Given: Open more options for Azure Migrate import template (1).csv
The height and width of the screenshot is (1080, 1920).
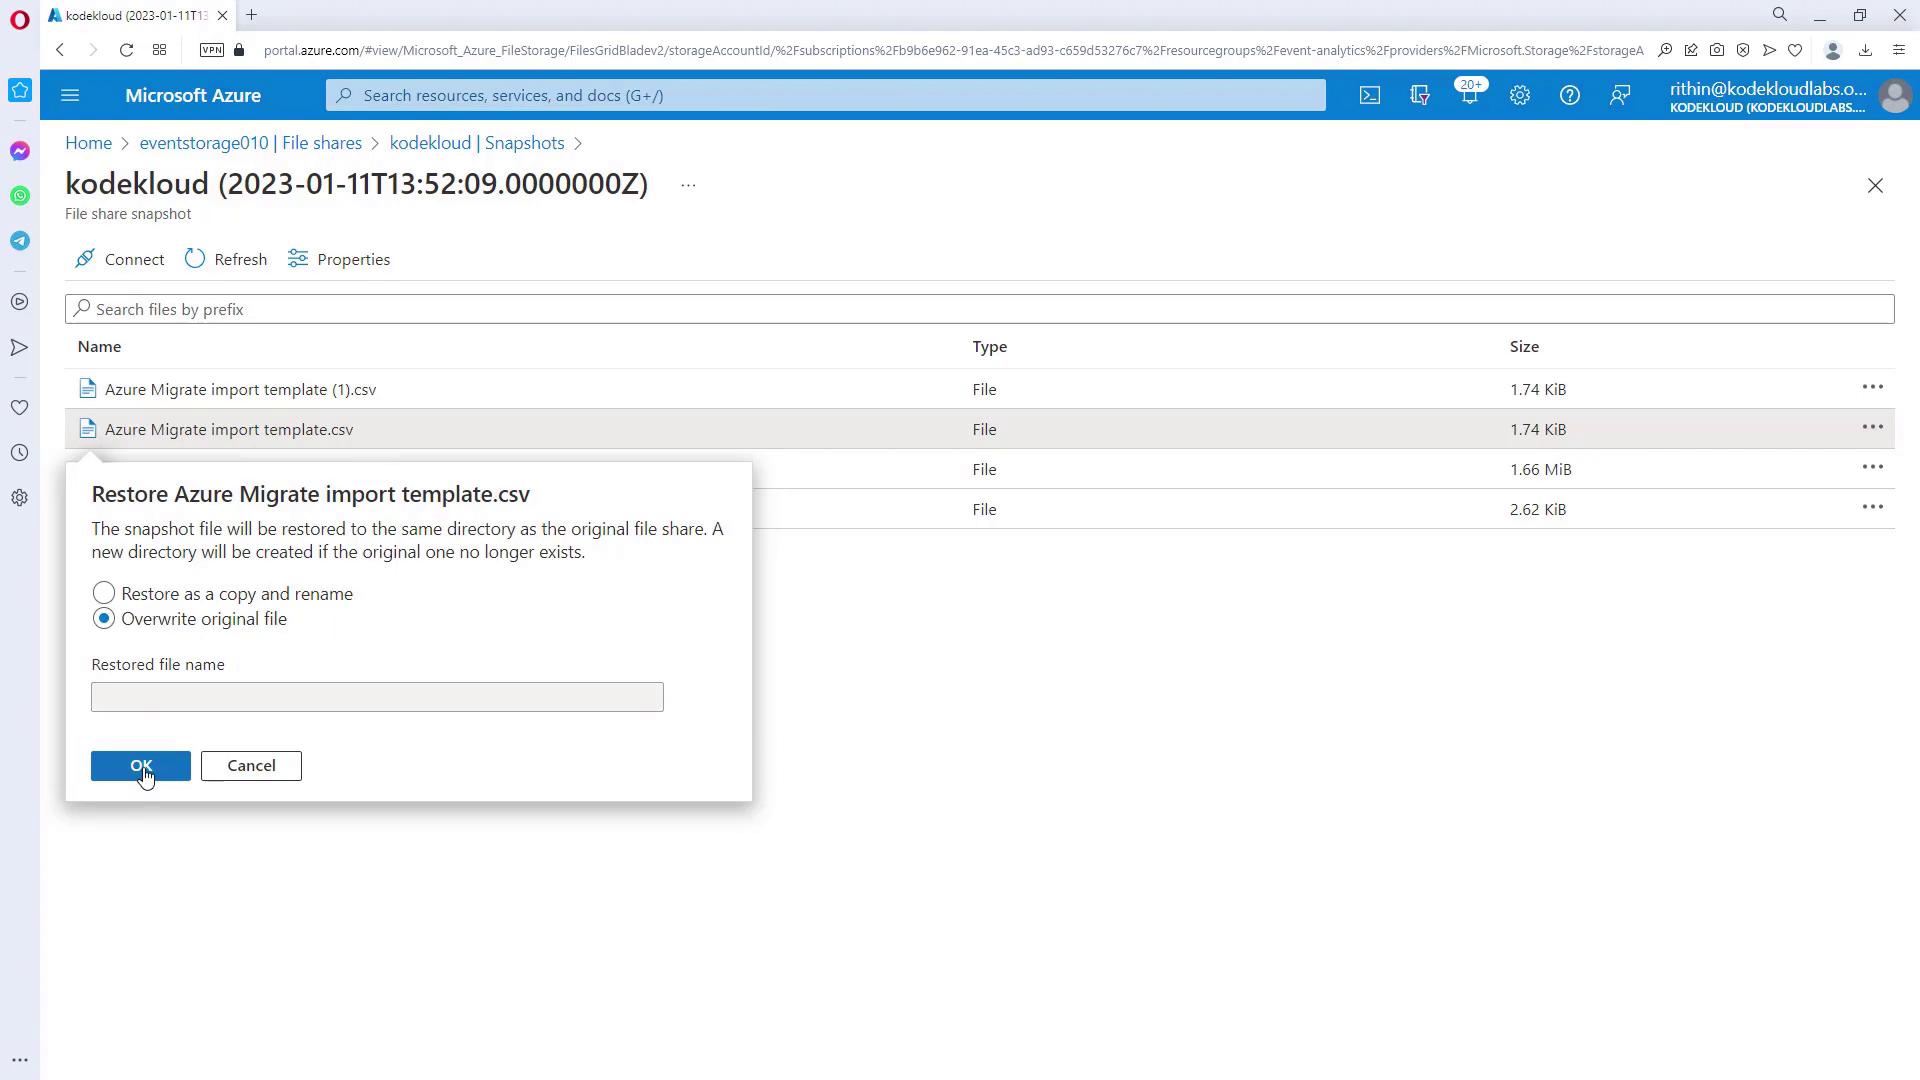Looking at the screenshot, I should [1872, 388].
